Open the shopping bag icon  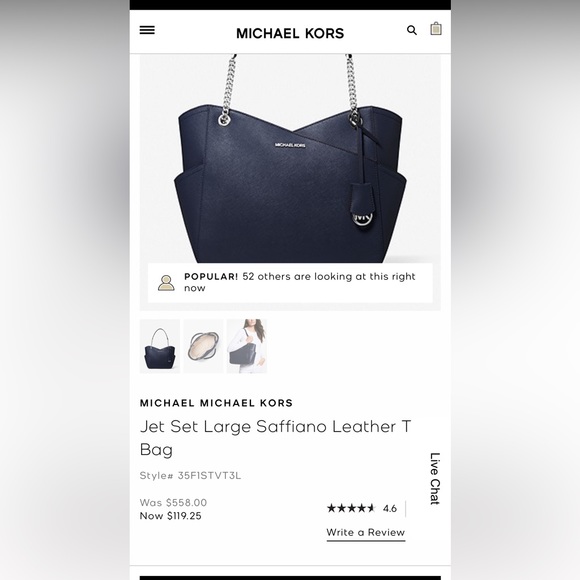click(x=436, y=29)
